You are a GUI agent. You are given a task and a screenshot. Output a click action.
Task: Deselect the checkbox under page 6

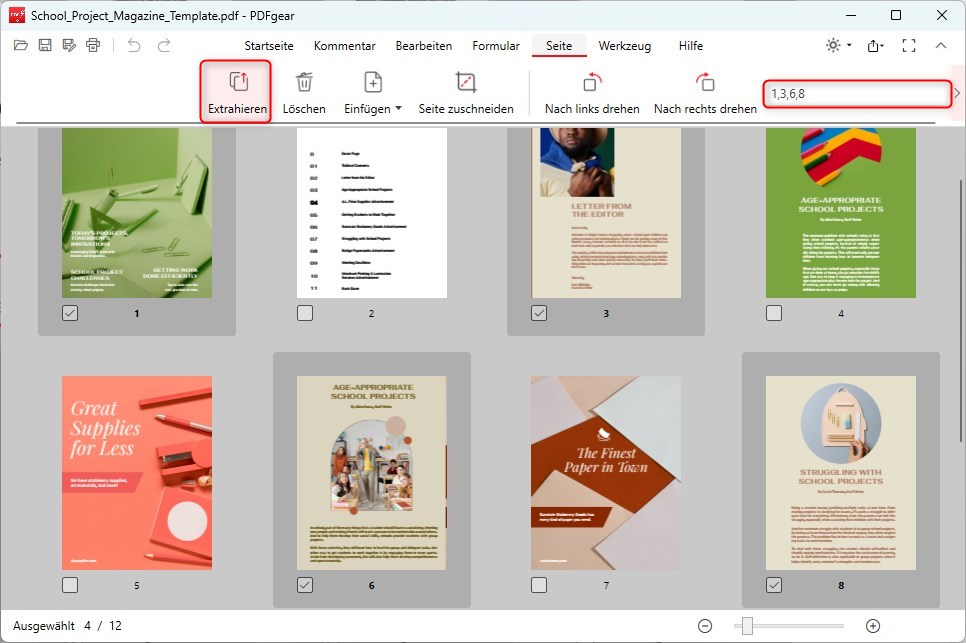click(304, 586)
